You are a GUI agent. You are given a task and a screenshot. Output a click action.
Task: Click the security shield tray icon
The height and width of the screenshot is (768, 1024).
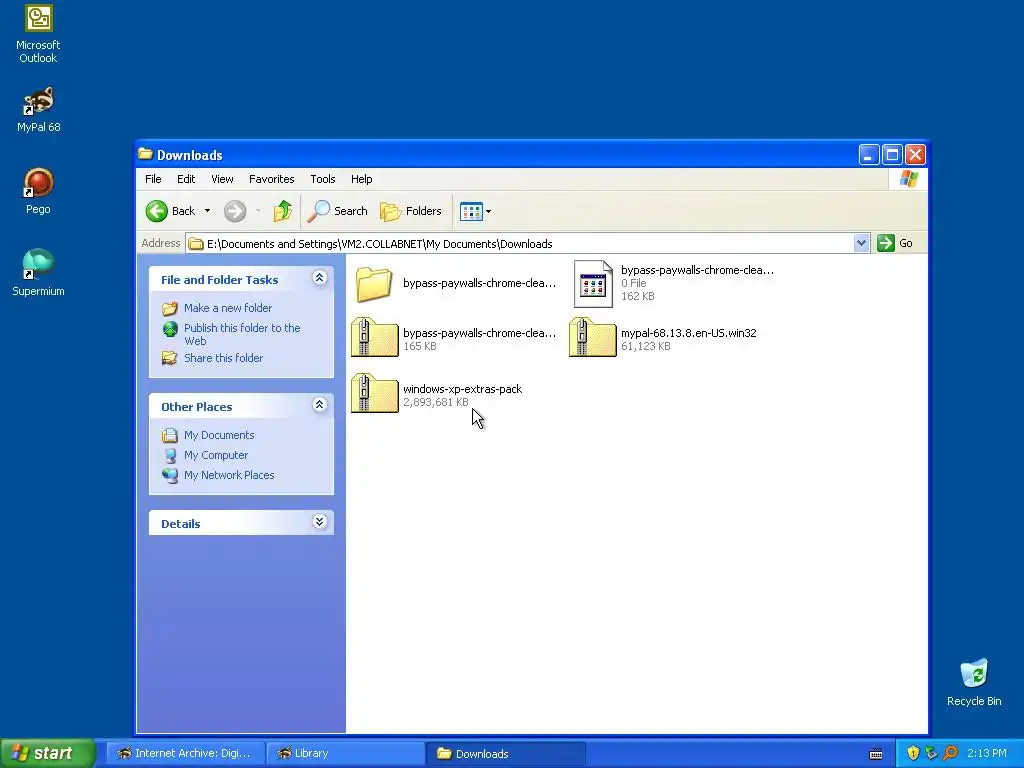point(913,753)
